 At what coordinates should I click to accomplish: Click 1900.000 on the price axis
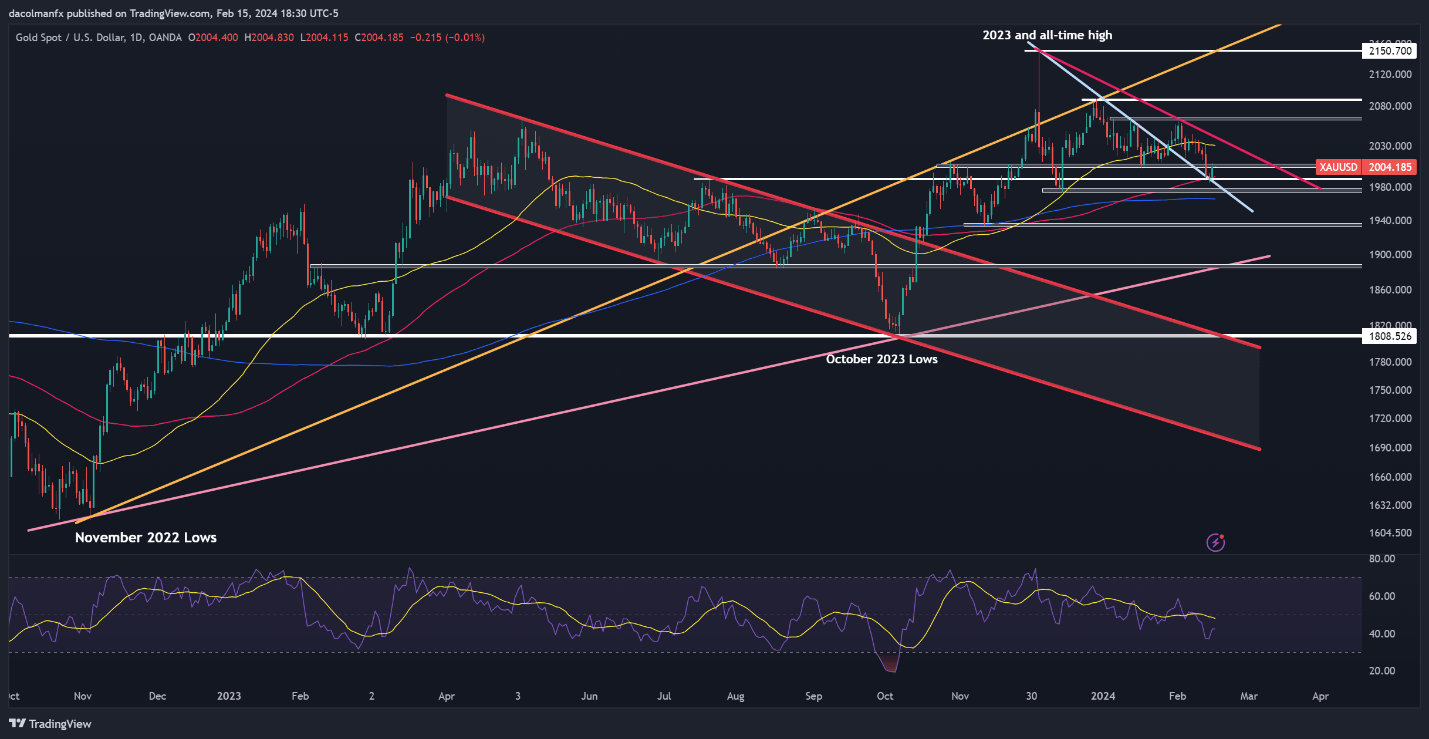click(1389, 254)
